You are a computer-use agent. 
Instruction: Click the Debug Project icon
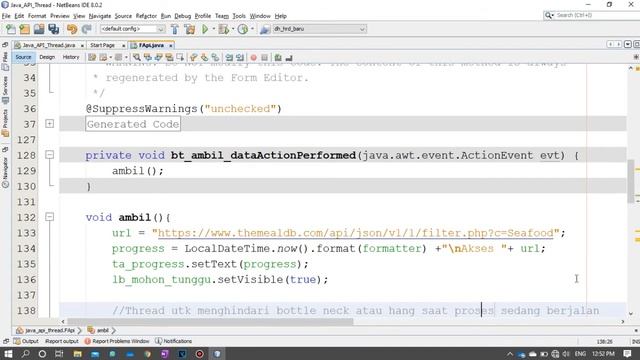tap(223, 29)
